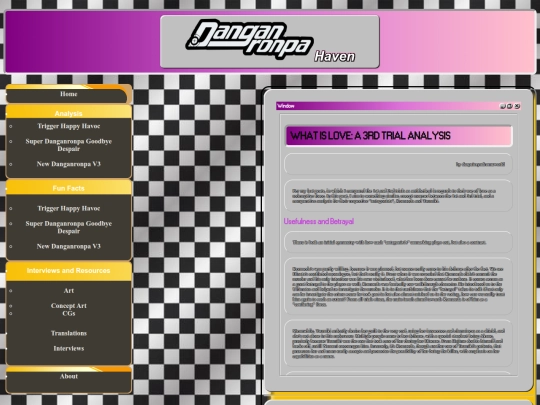Click the author byline box
540x405 pixels.
[x=398, y=164]
